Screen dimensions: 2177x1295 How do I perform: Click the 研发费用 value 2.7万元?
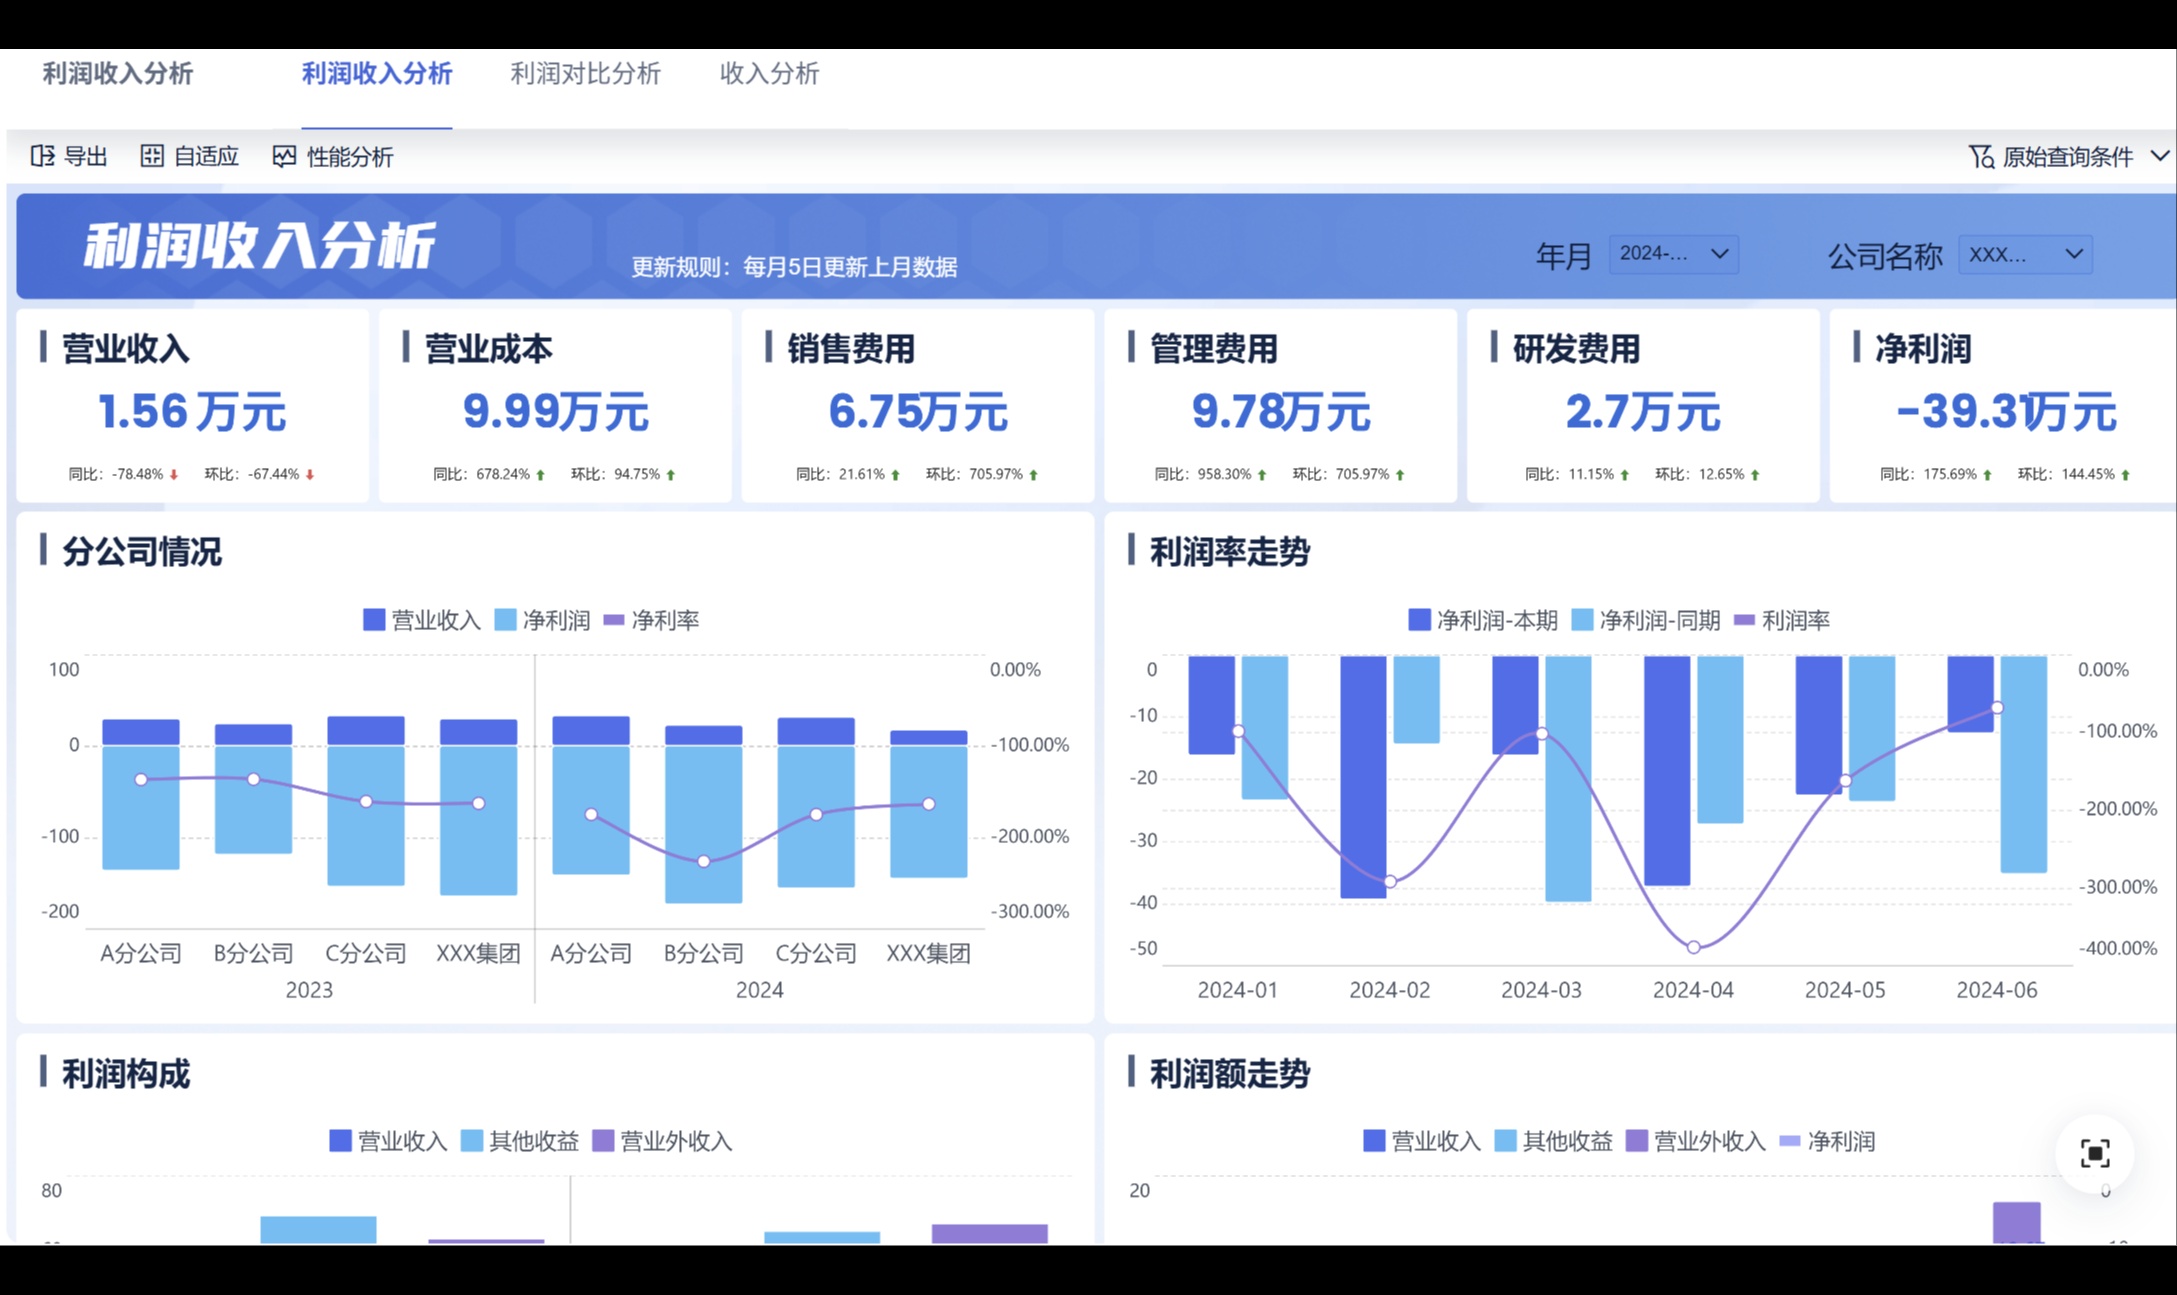tap(1642, 411)
